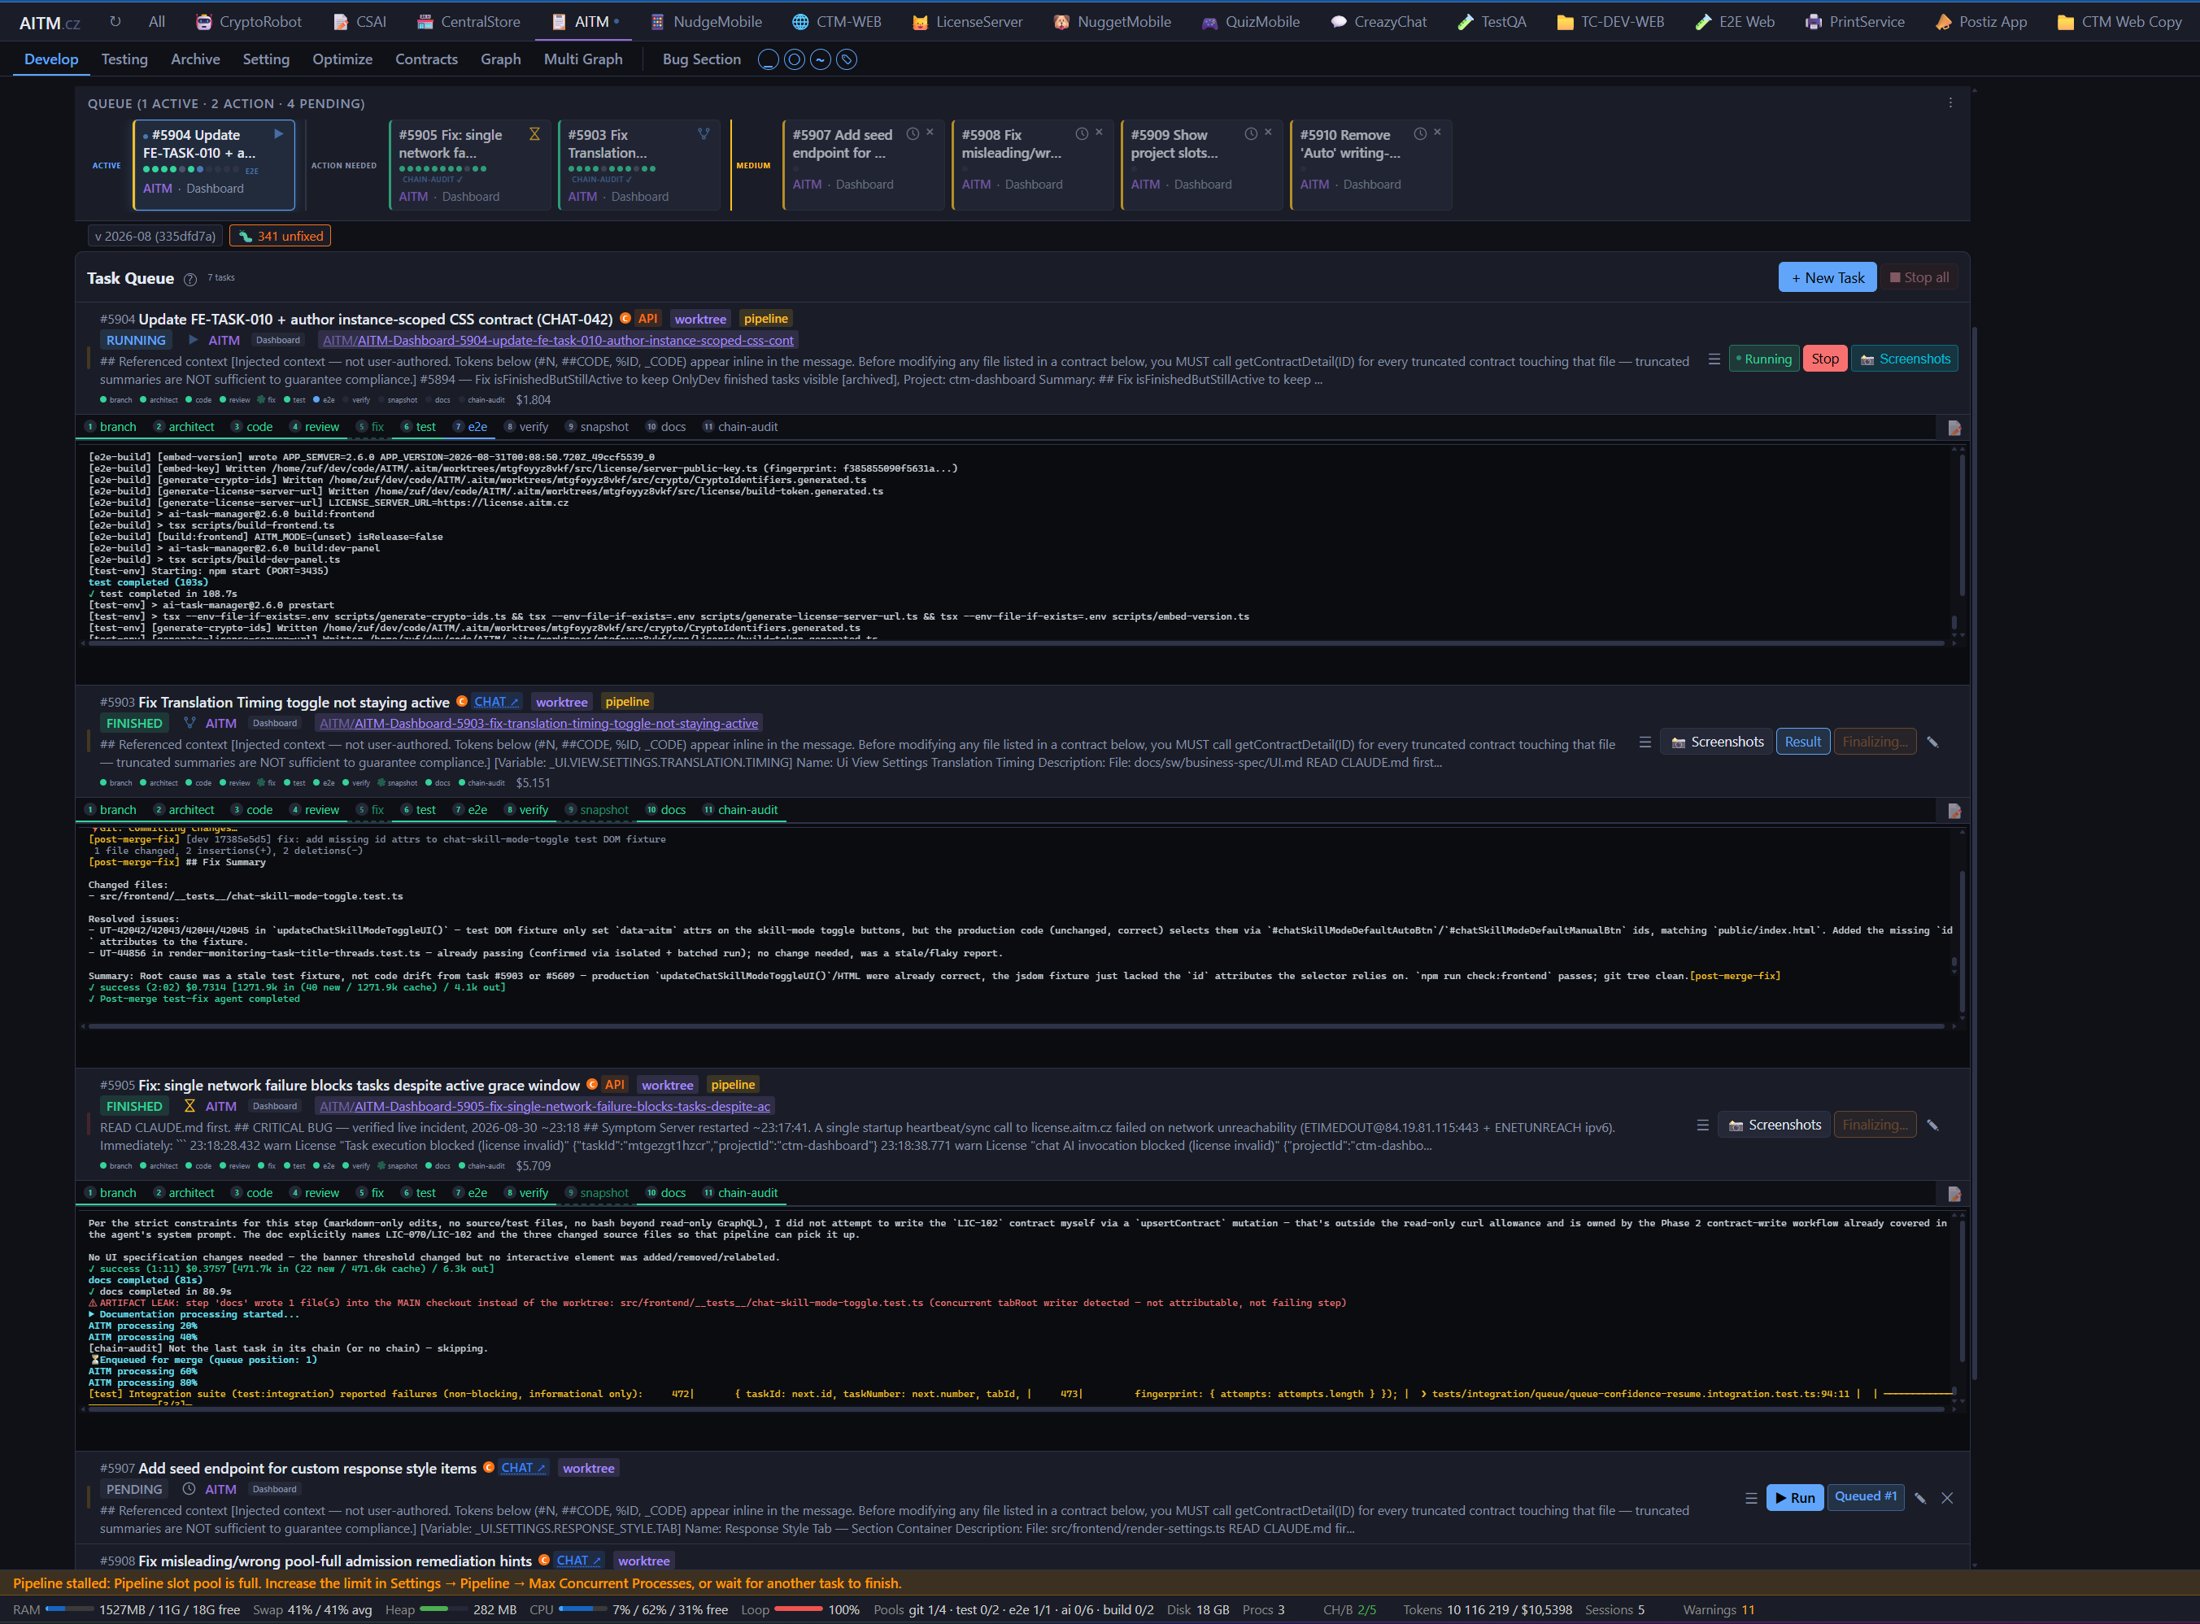The height and width of the screenshot is (1624, 2200).
Task: Click the Stop all button
Action: click(1919, 278)
